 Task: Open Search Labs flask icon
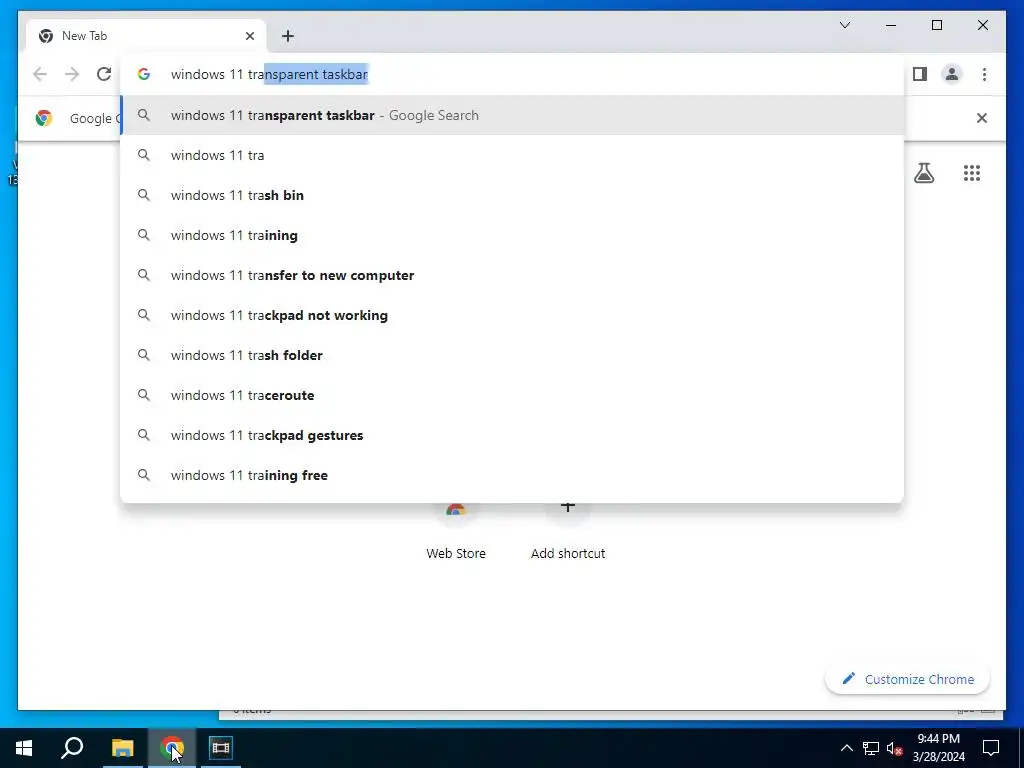pos(923,173)
